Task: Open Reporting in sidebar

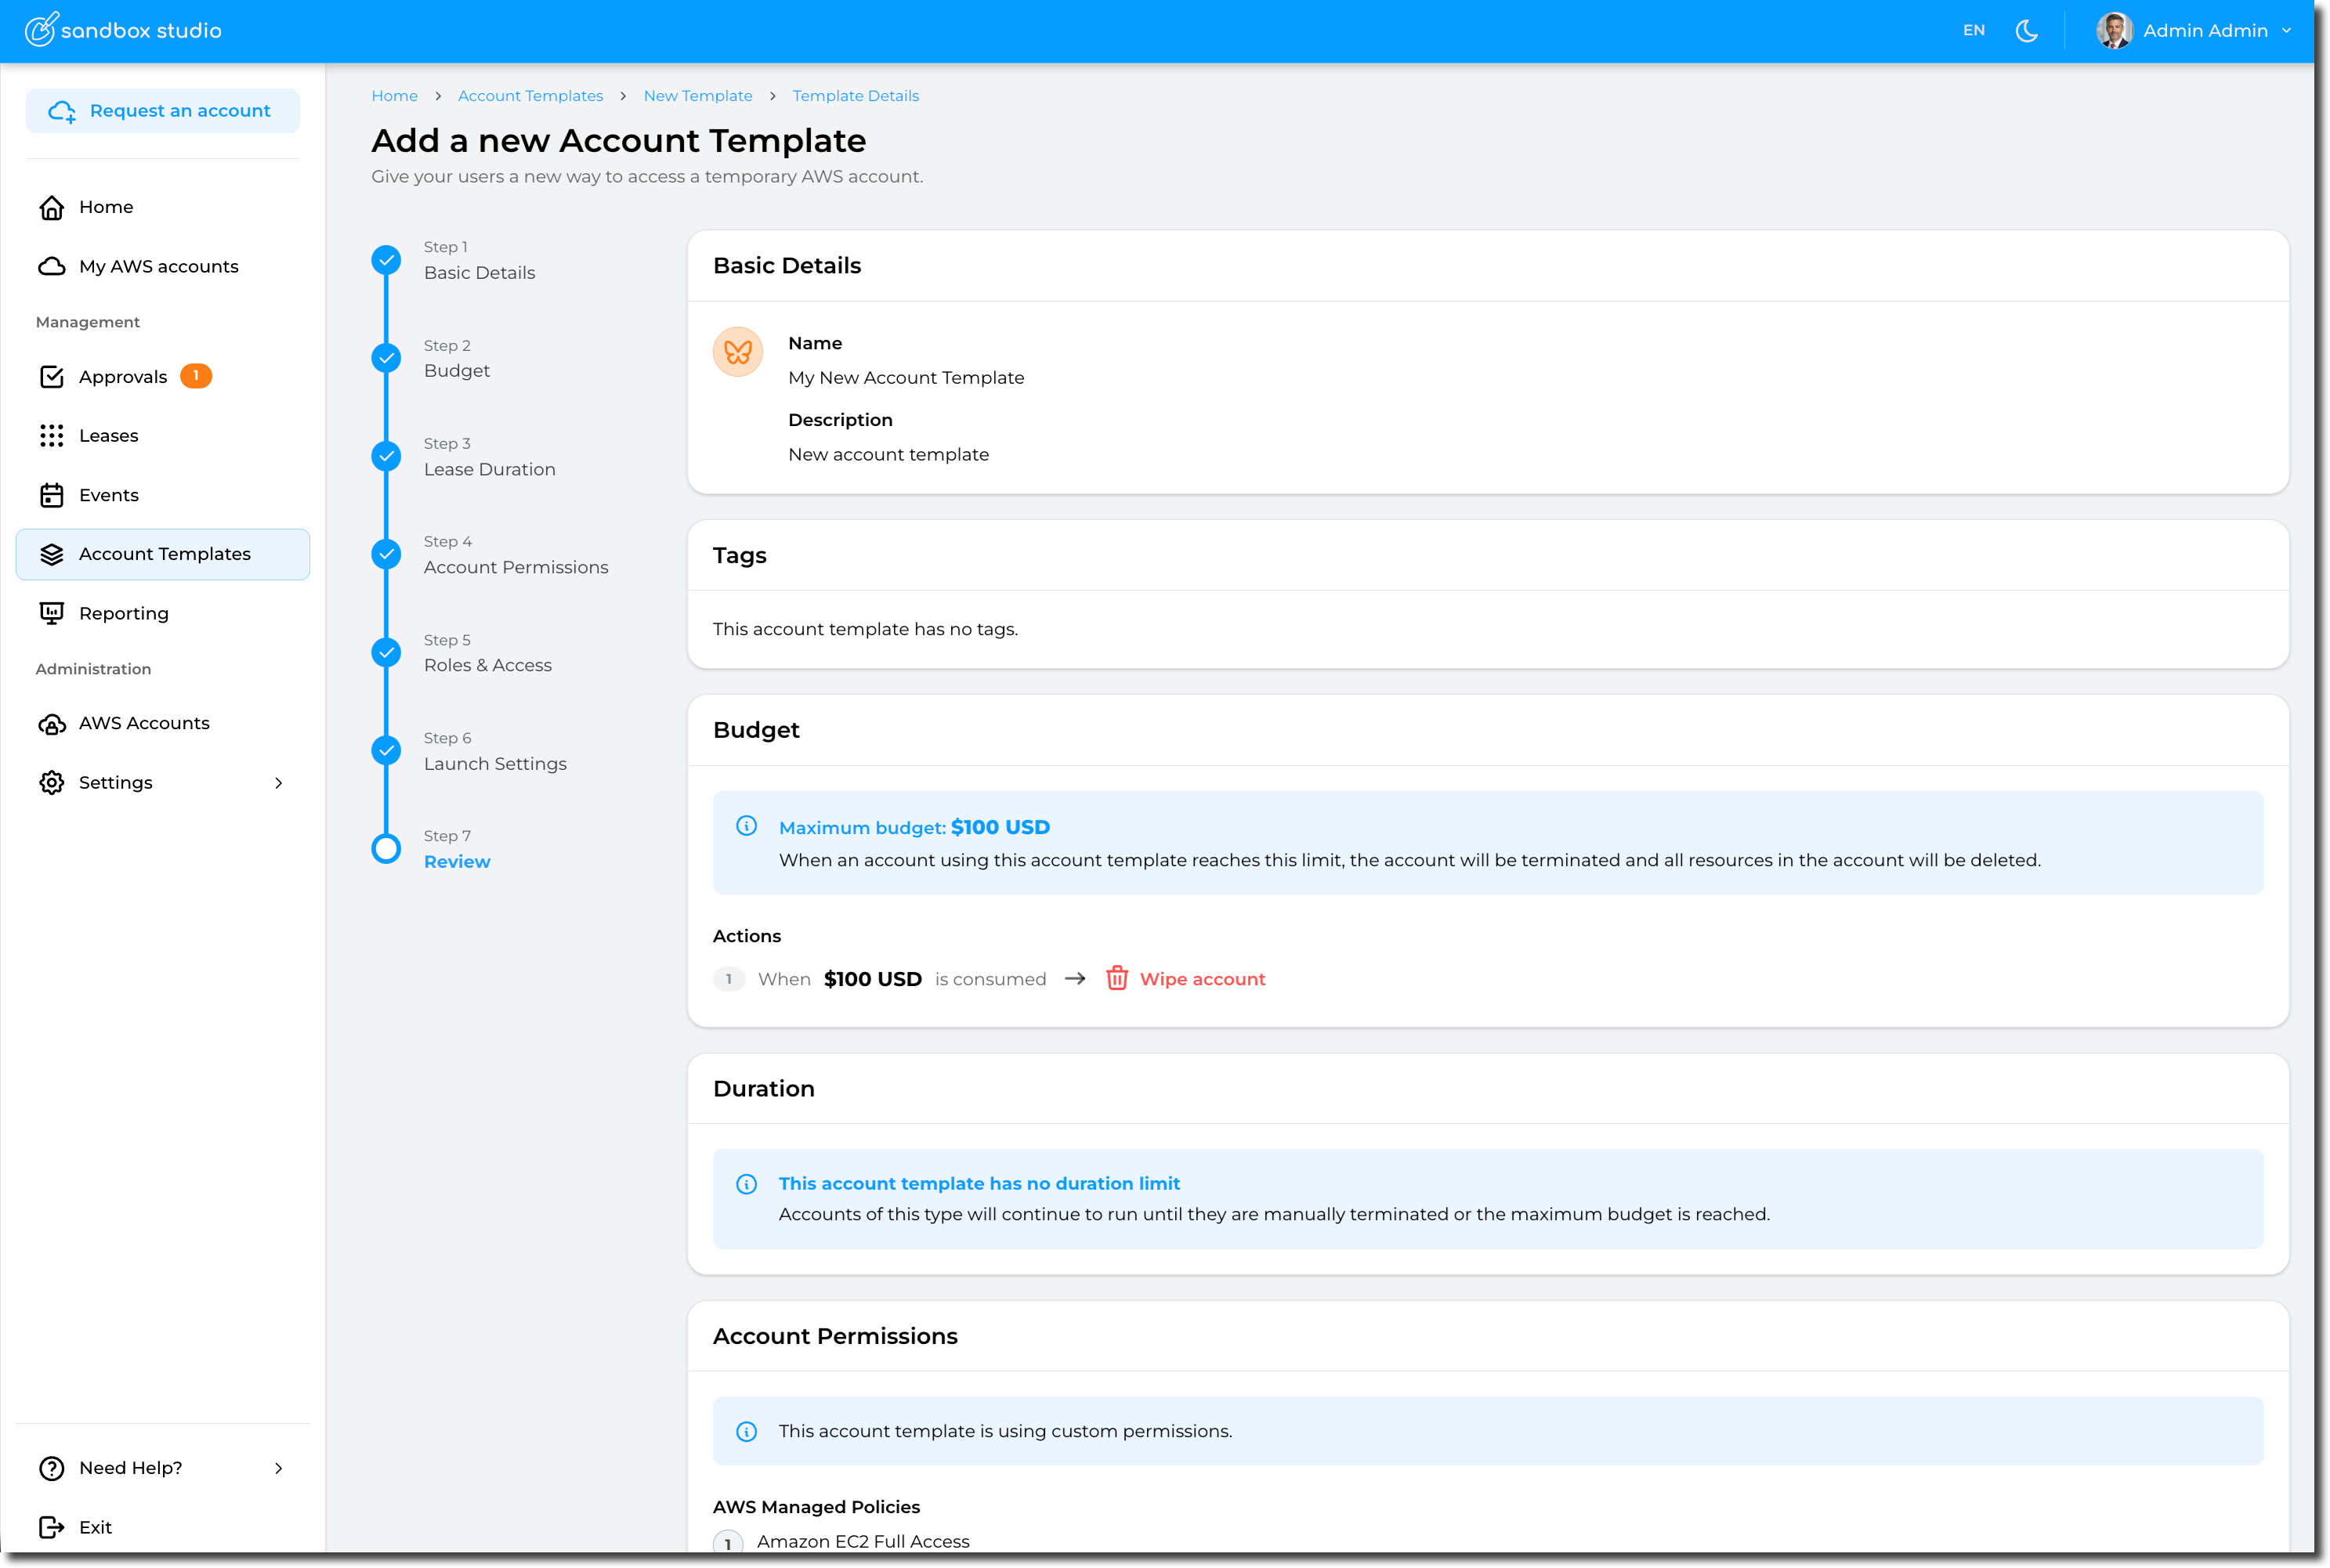Action: pyautogui.click(x=124, y=613)
